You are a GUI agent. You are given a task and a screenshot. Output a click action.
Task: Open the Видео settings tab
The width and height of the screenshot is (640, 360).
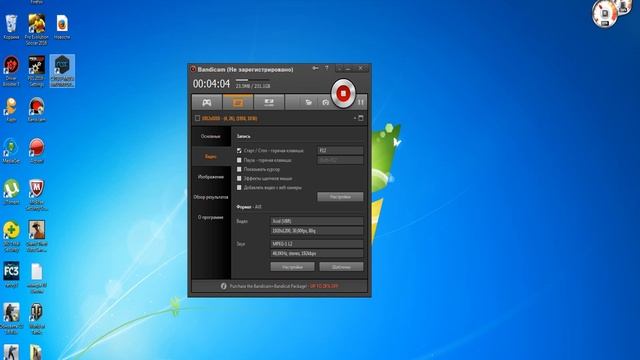211,157
